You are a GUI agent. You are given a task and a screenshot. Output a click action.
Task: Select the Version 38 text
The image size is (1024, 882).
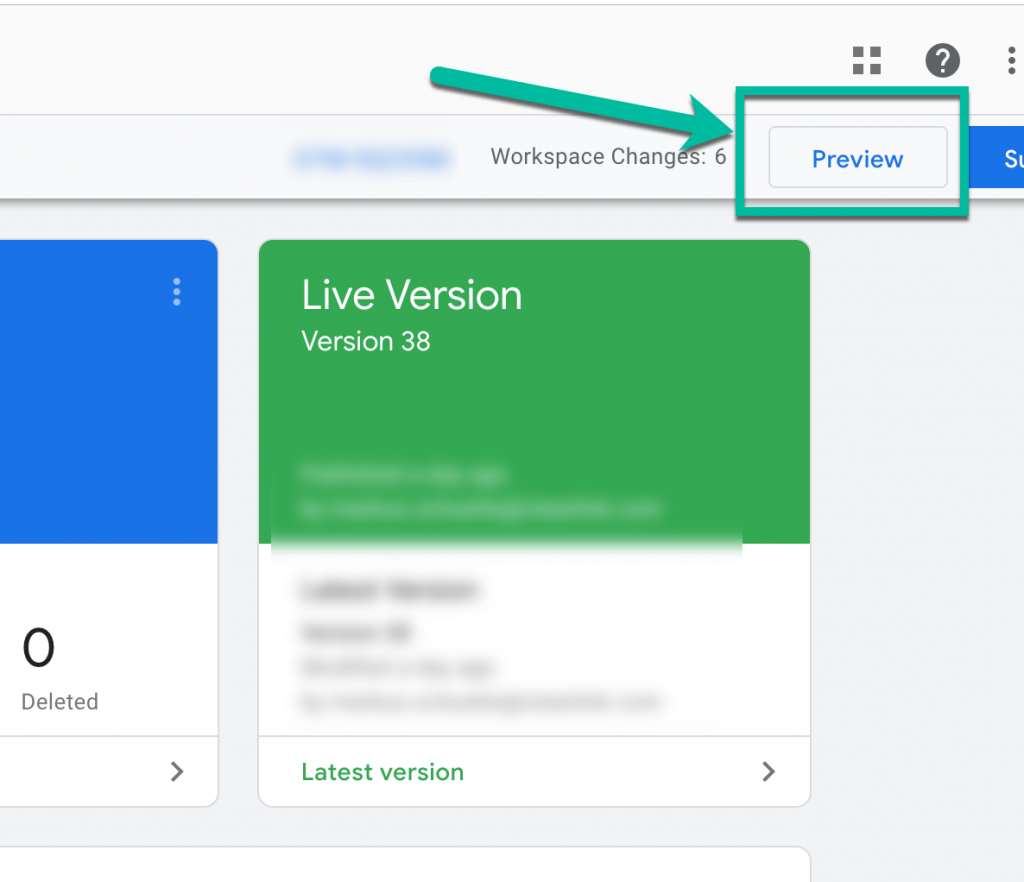click(x=366, y=341)
